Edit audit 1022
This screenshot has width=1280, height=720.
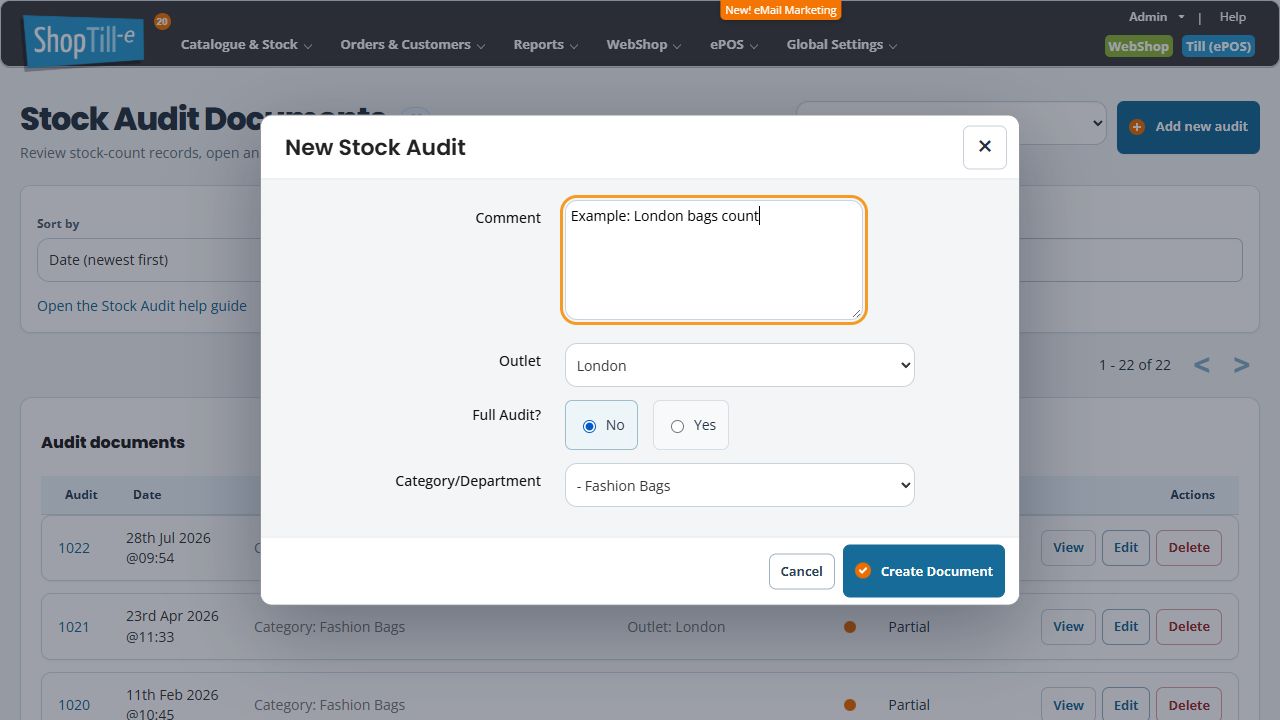(x=1126, y=548)
